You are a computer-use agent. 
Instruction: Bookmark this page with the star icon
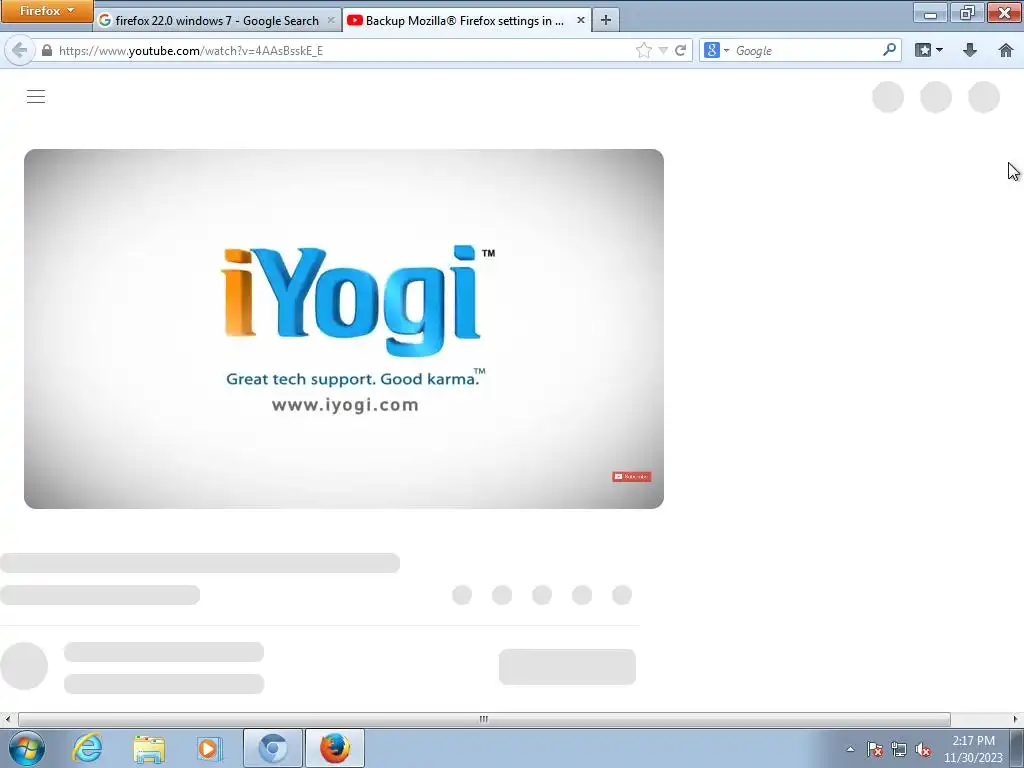tap(643, 50)
